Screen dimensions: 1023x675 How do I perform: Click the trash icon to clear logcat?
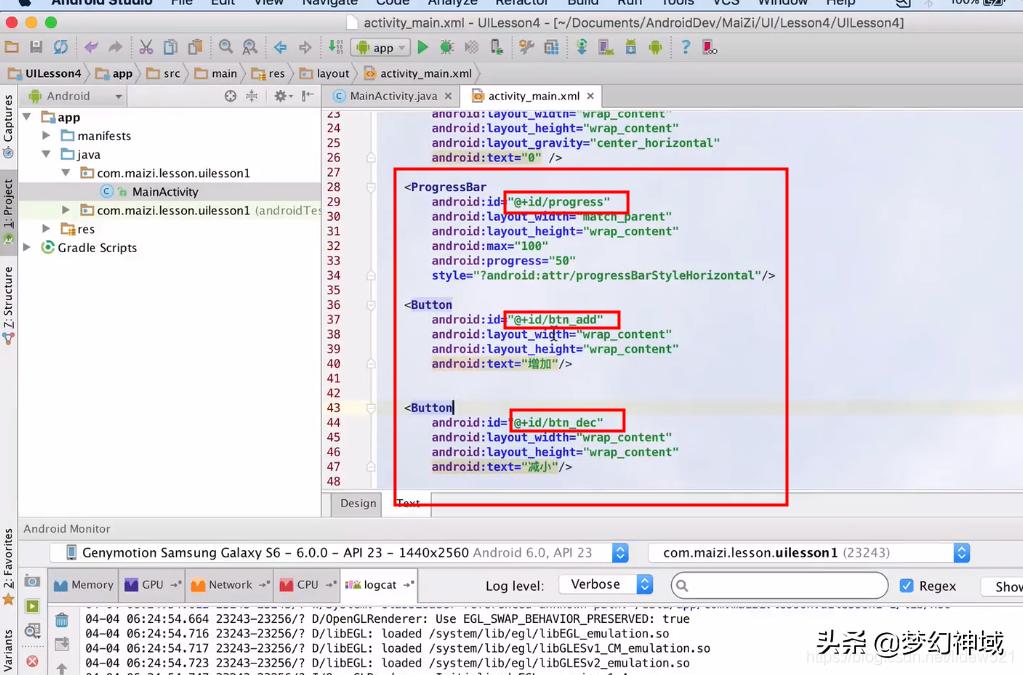[x=62, y=621]
